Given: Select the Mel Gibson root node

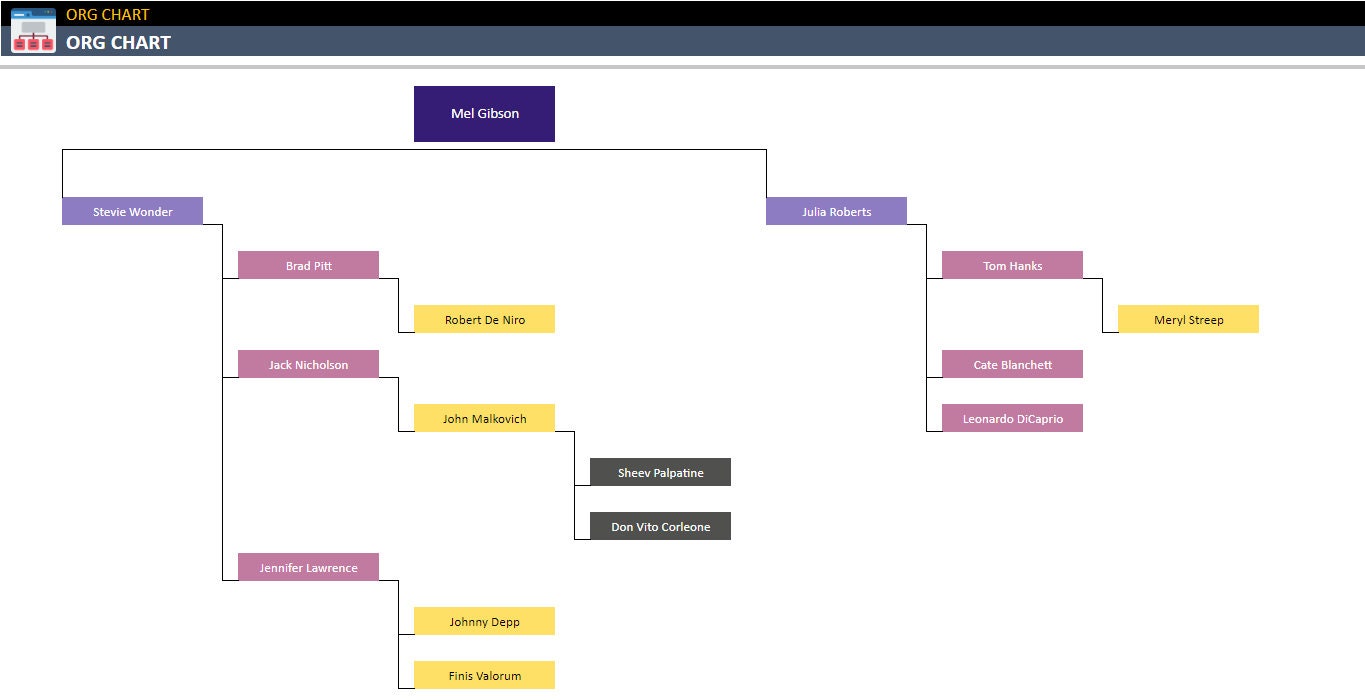Looking at the screenshot, I should pyautogui.click(x=484, y=113).
